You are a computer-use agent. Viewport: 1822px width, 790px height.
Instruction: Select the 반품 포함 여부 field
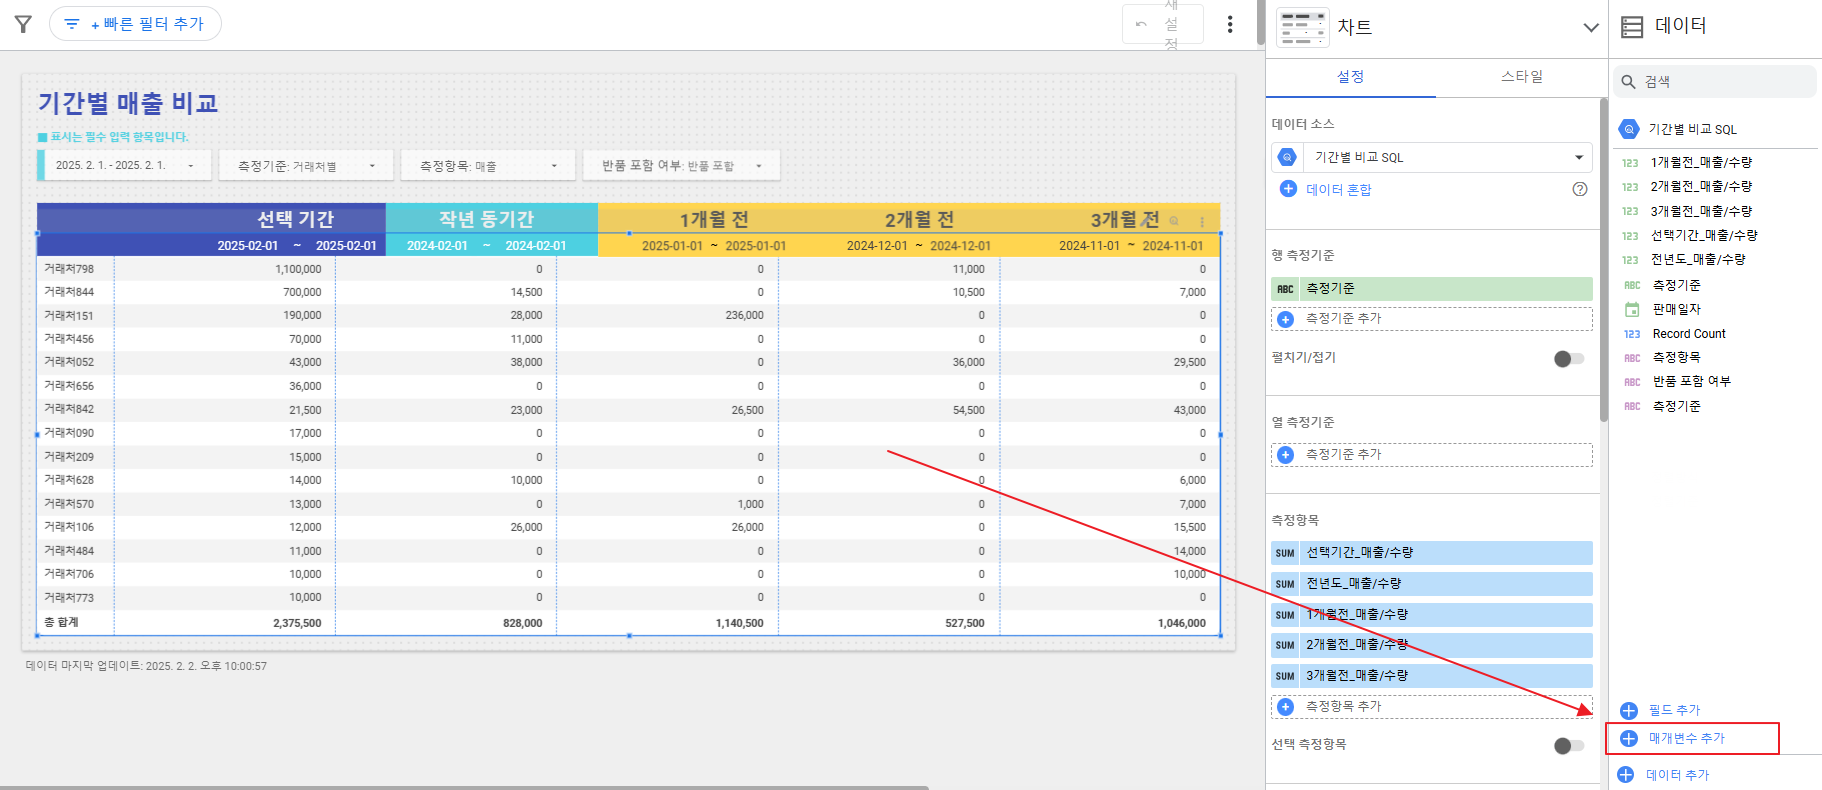pos(1691,381)
